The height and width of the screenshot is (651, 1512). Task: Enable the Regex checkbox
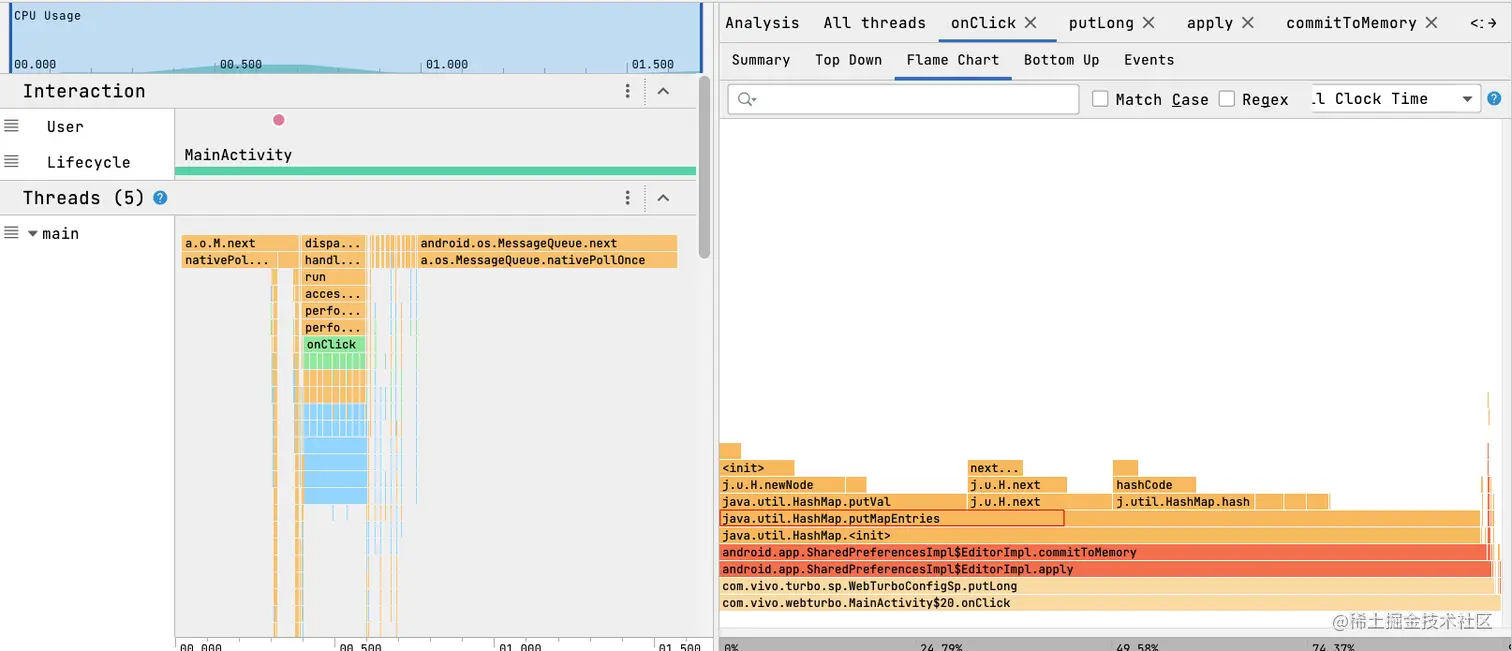coord(1227,99)
